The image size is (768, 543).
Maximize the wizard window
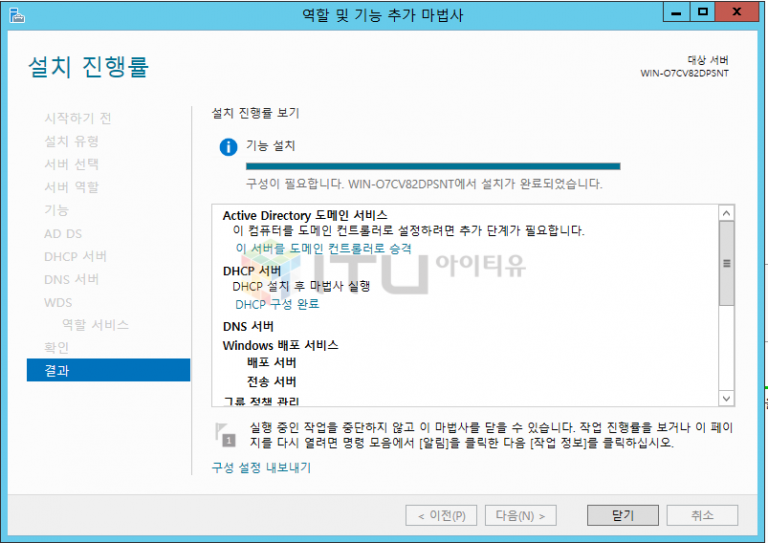point(703,13)
